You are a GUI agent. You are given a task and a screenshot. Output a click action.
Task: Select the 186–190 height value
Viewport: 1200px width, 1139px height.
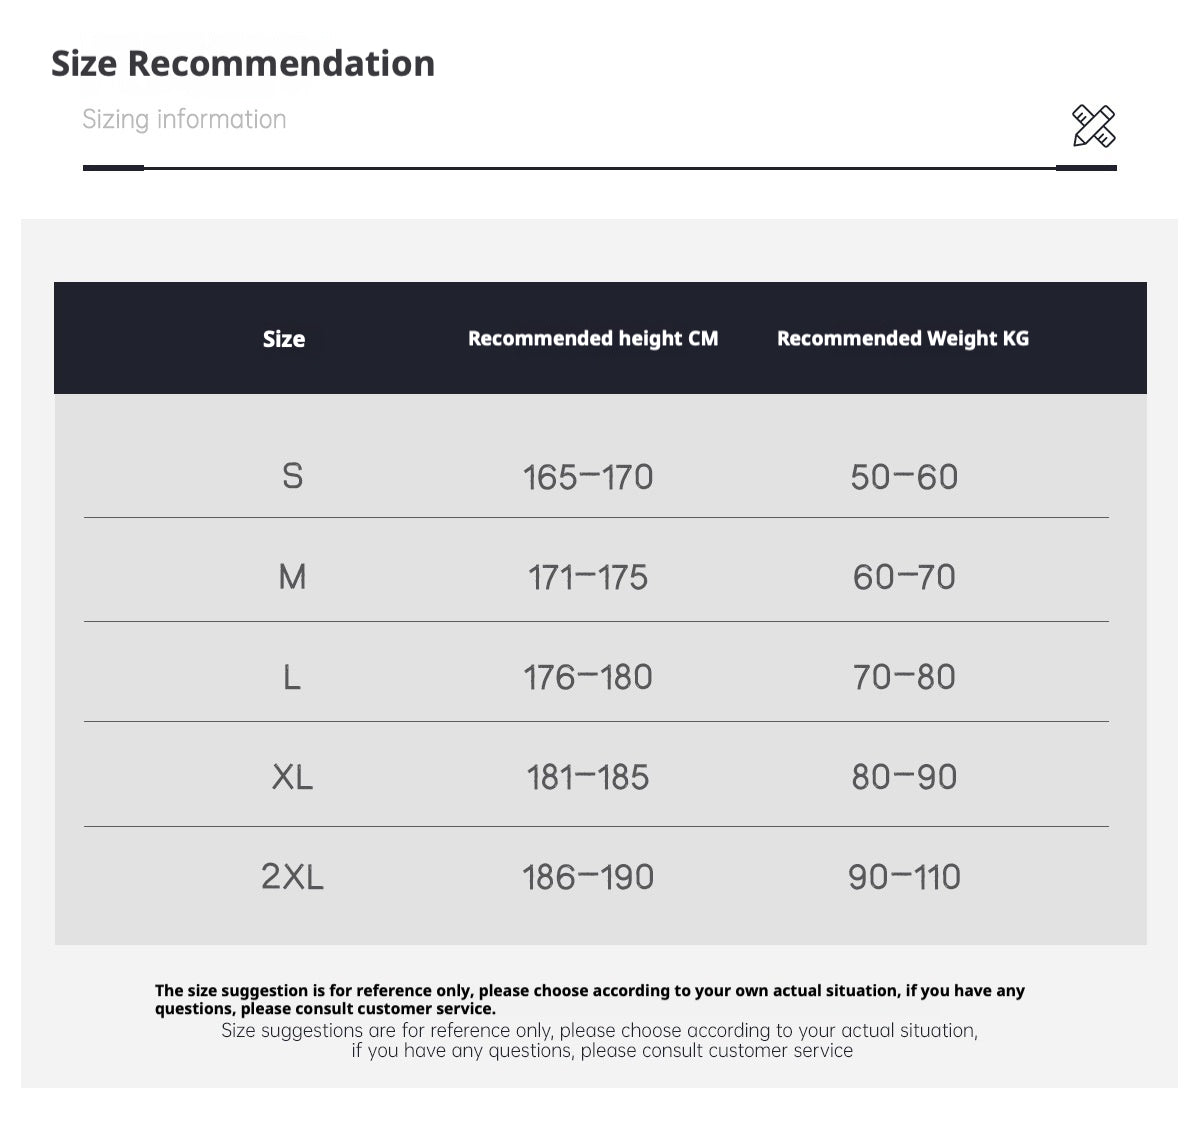click(588, 877)
